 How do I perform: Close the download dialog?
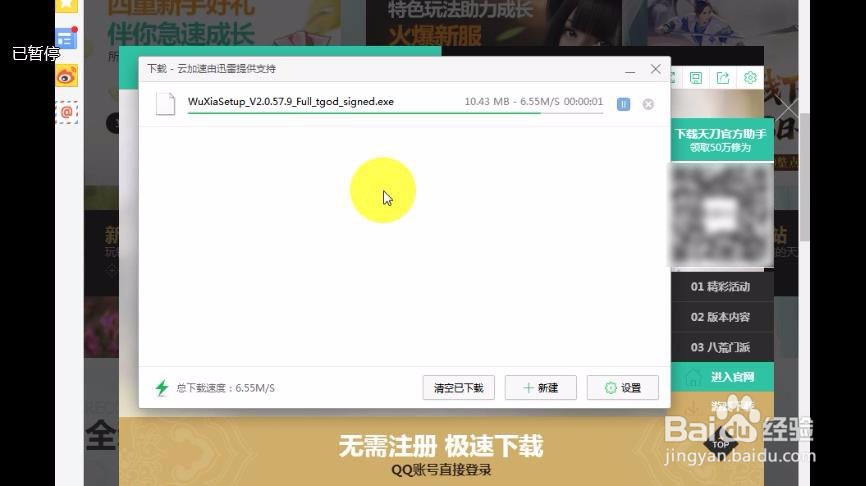(x=655, y=69)
